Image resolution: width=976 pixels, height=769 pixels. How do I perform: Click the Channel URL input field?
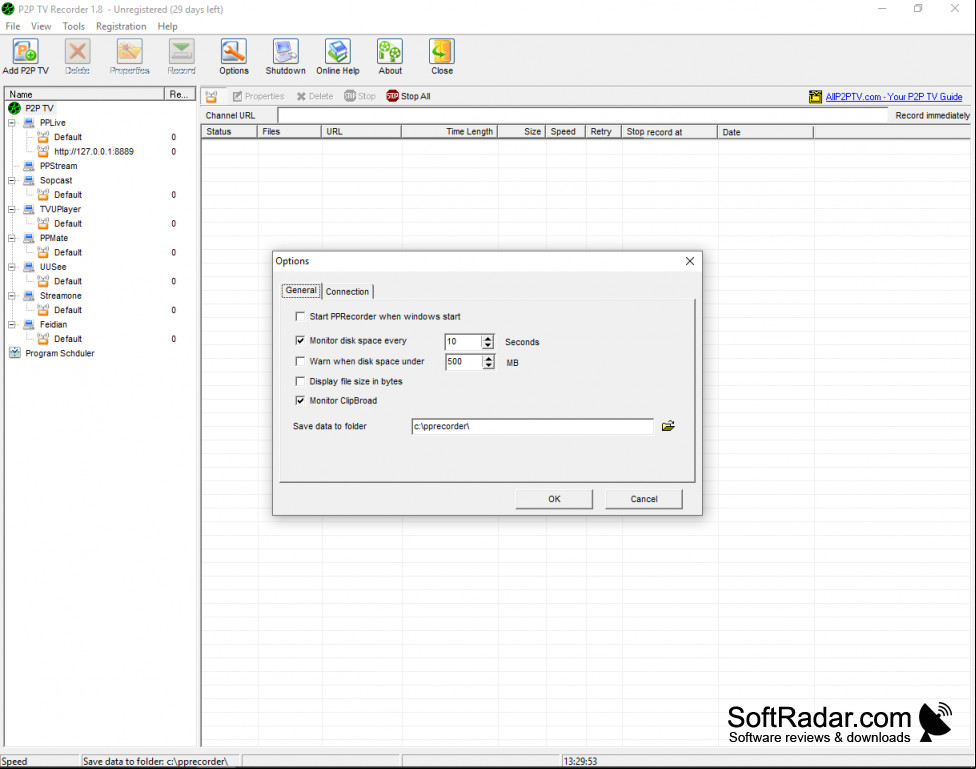[583, 115]
